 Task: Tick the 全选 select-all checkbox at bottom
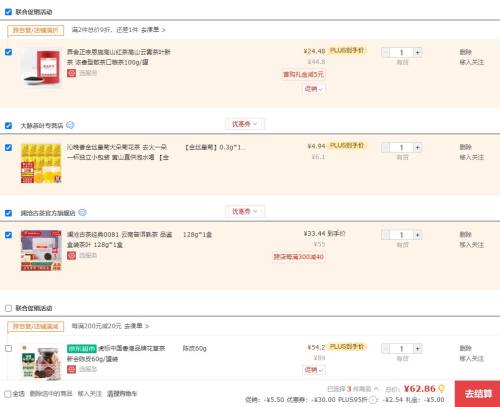(8, 394)
